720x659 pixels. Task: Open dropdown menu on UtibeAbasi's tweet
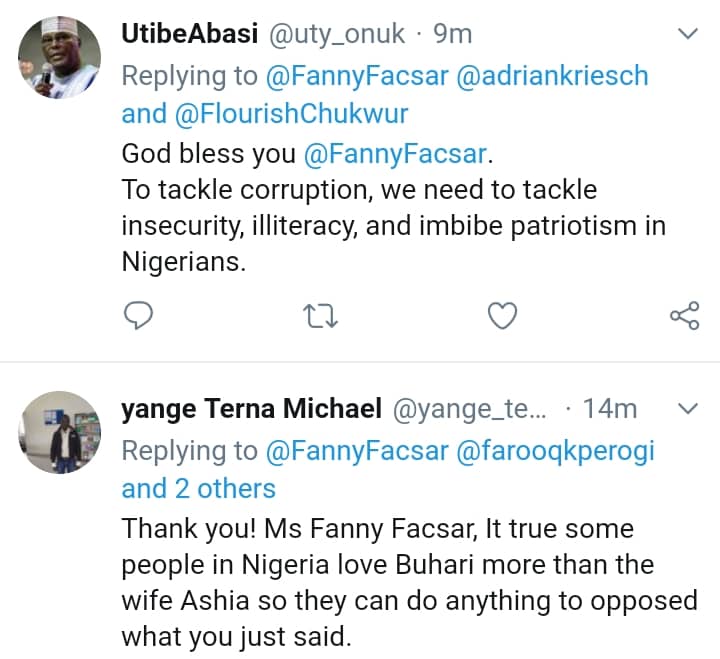(688, 35)
